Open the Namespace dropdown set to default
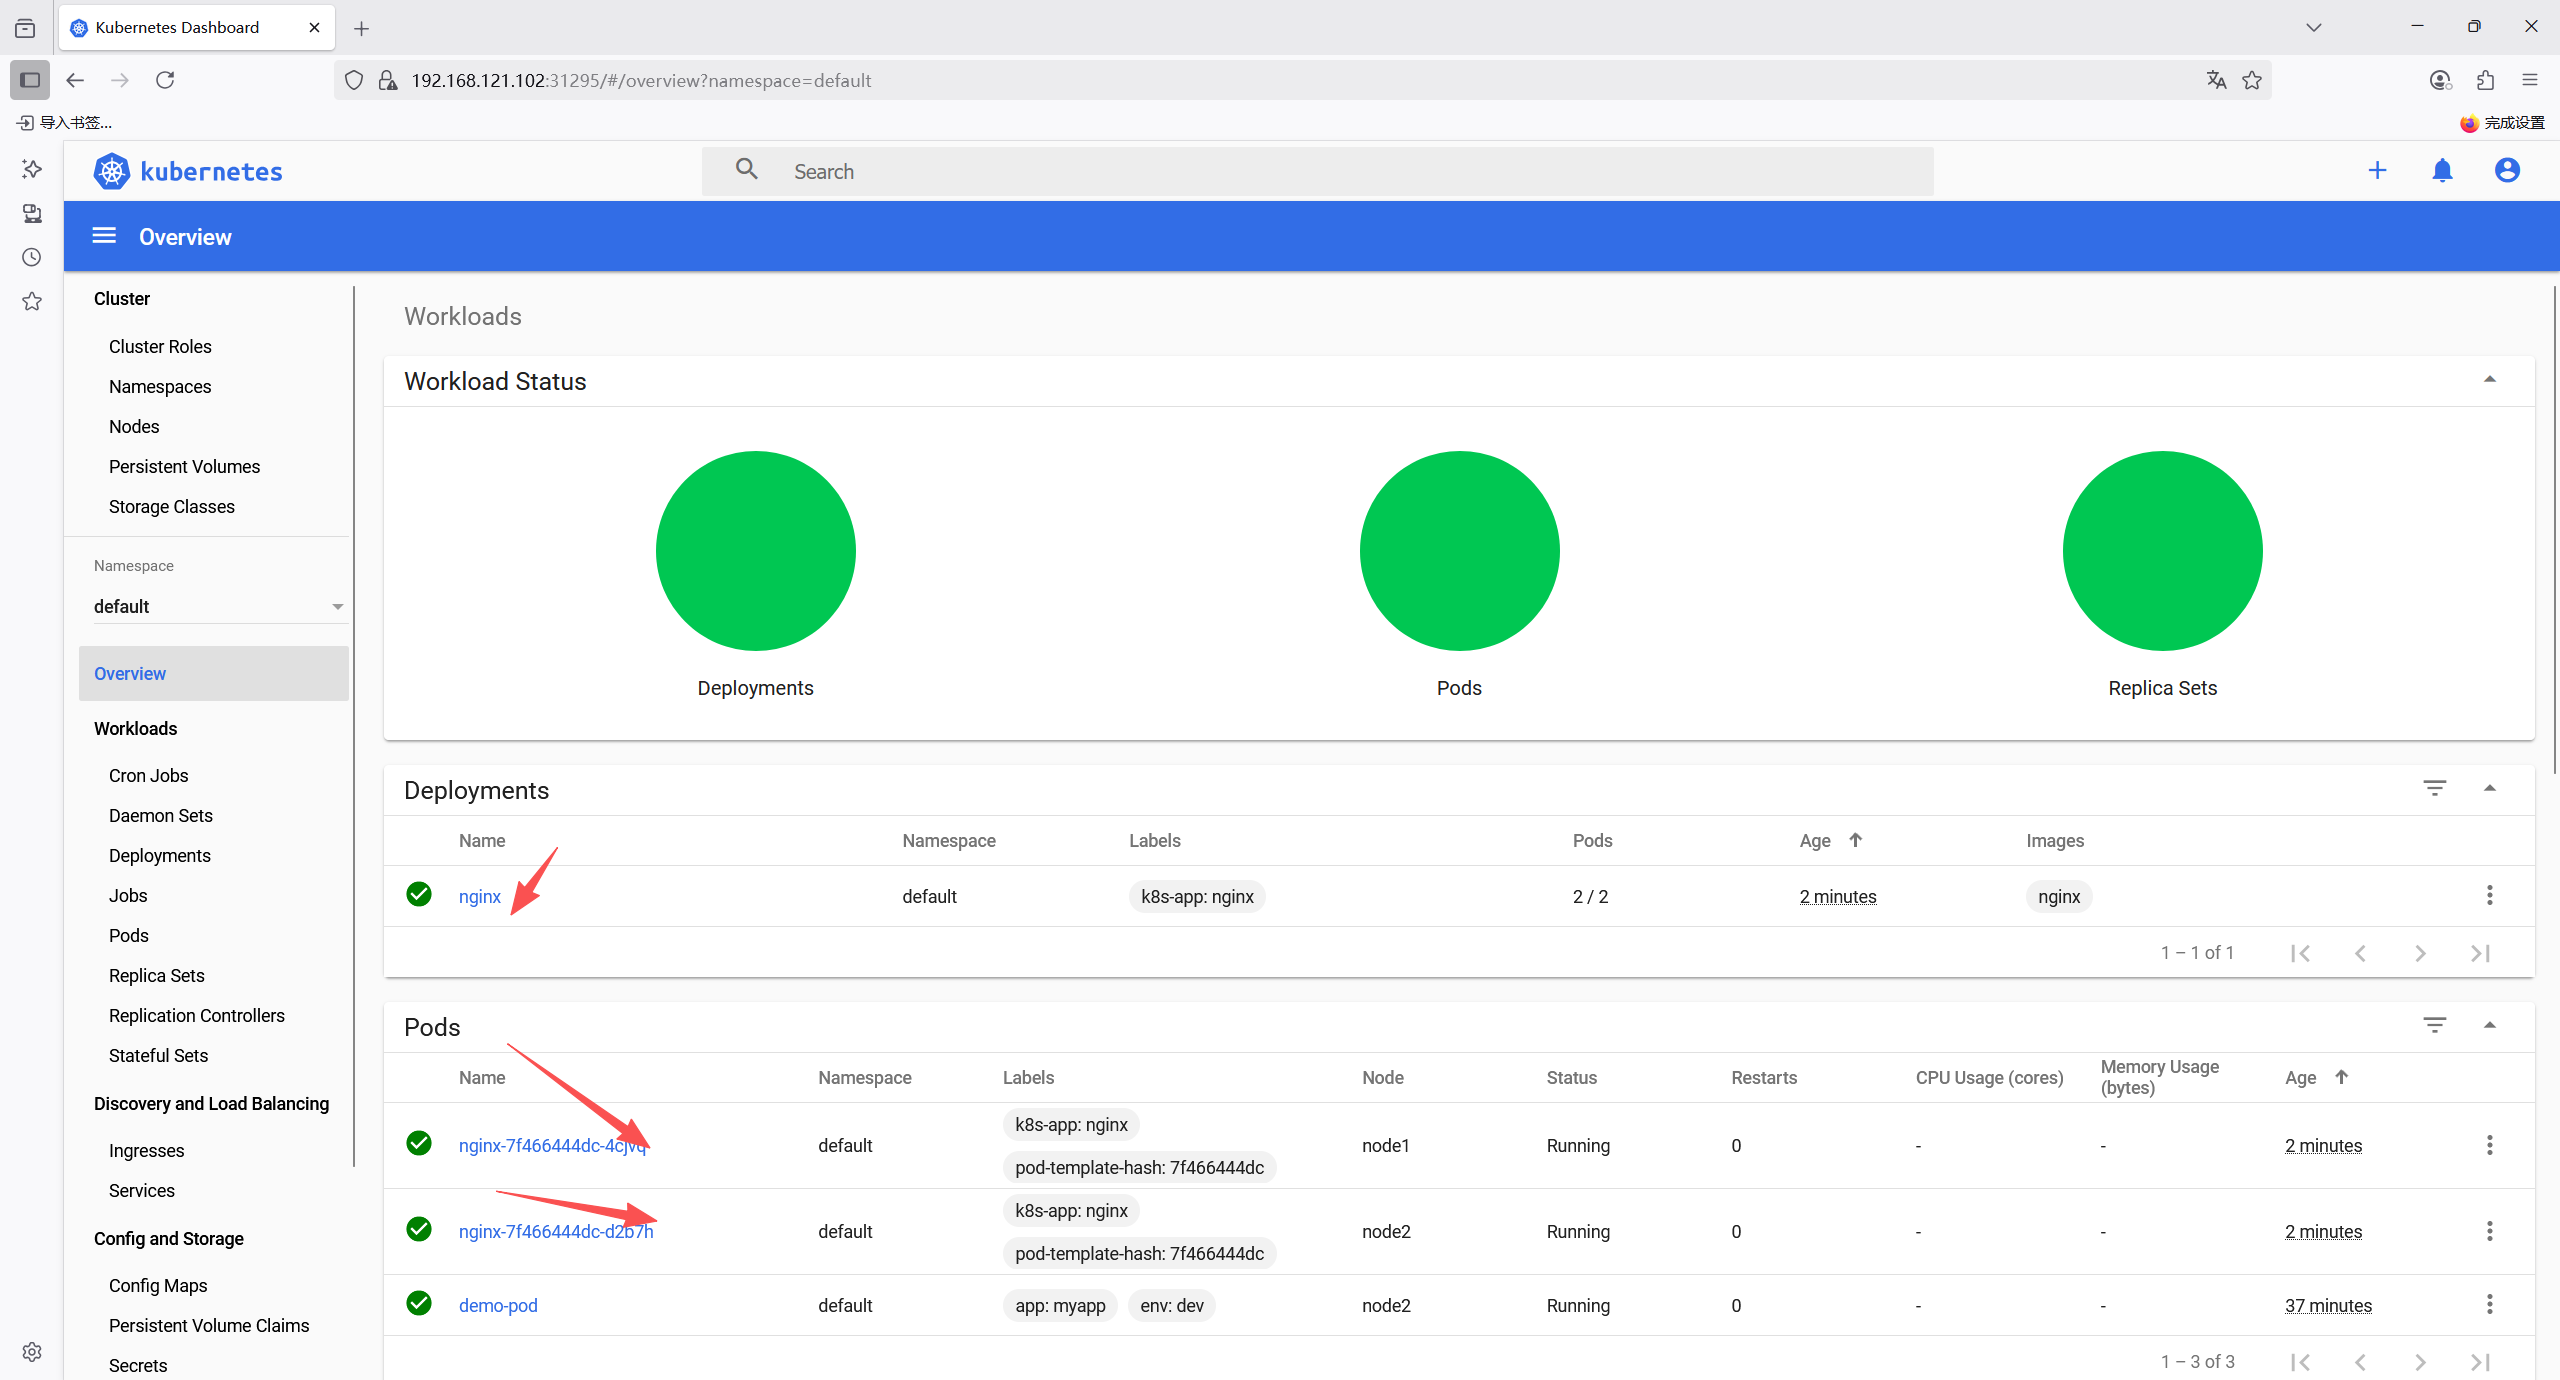Viewport: 2560px width, 1380px height. point(219,606)
